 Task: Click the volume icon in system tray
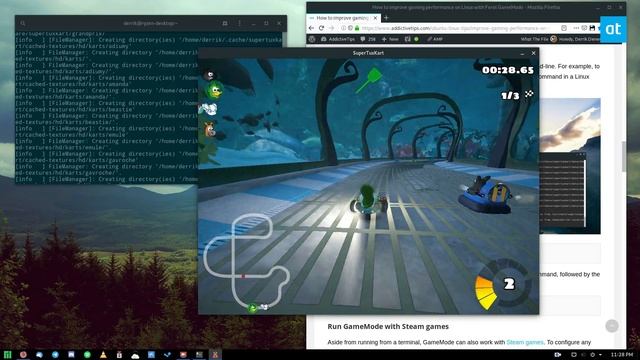pyautogui.click(x=583, y=355)
